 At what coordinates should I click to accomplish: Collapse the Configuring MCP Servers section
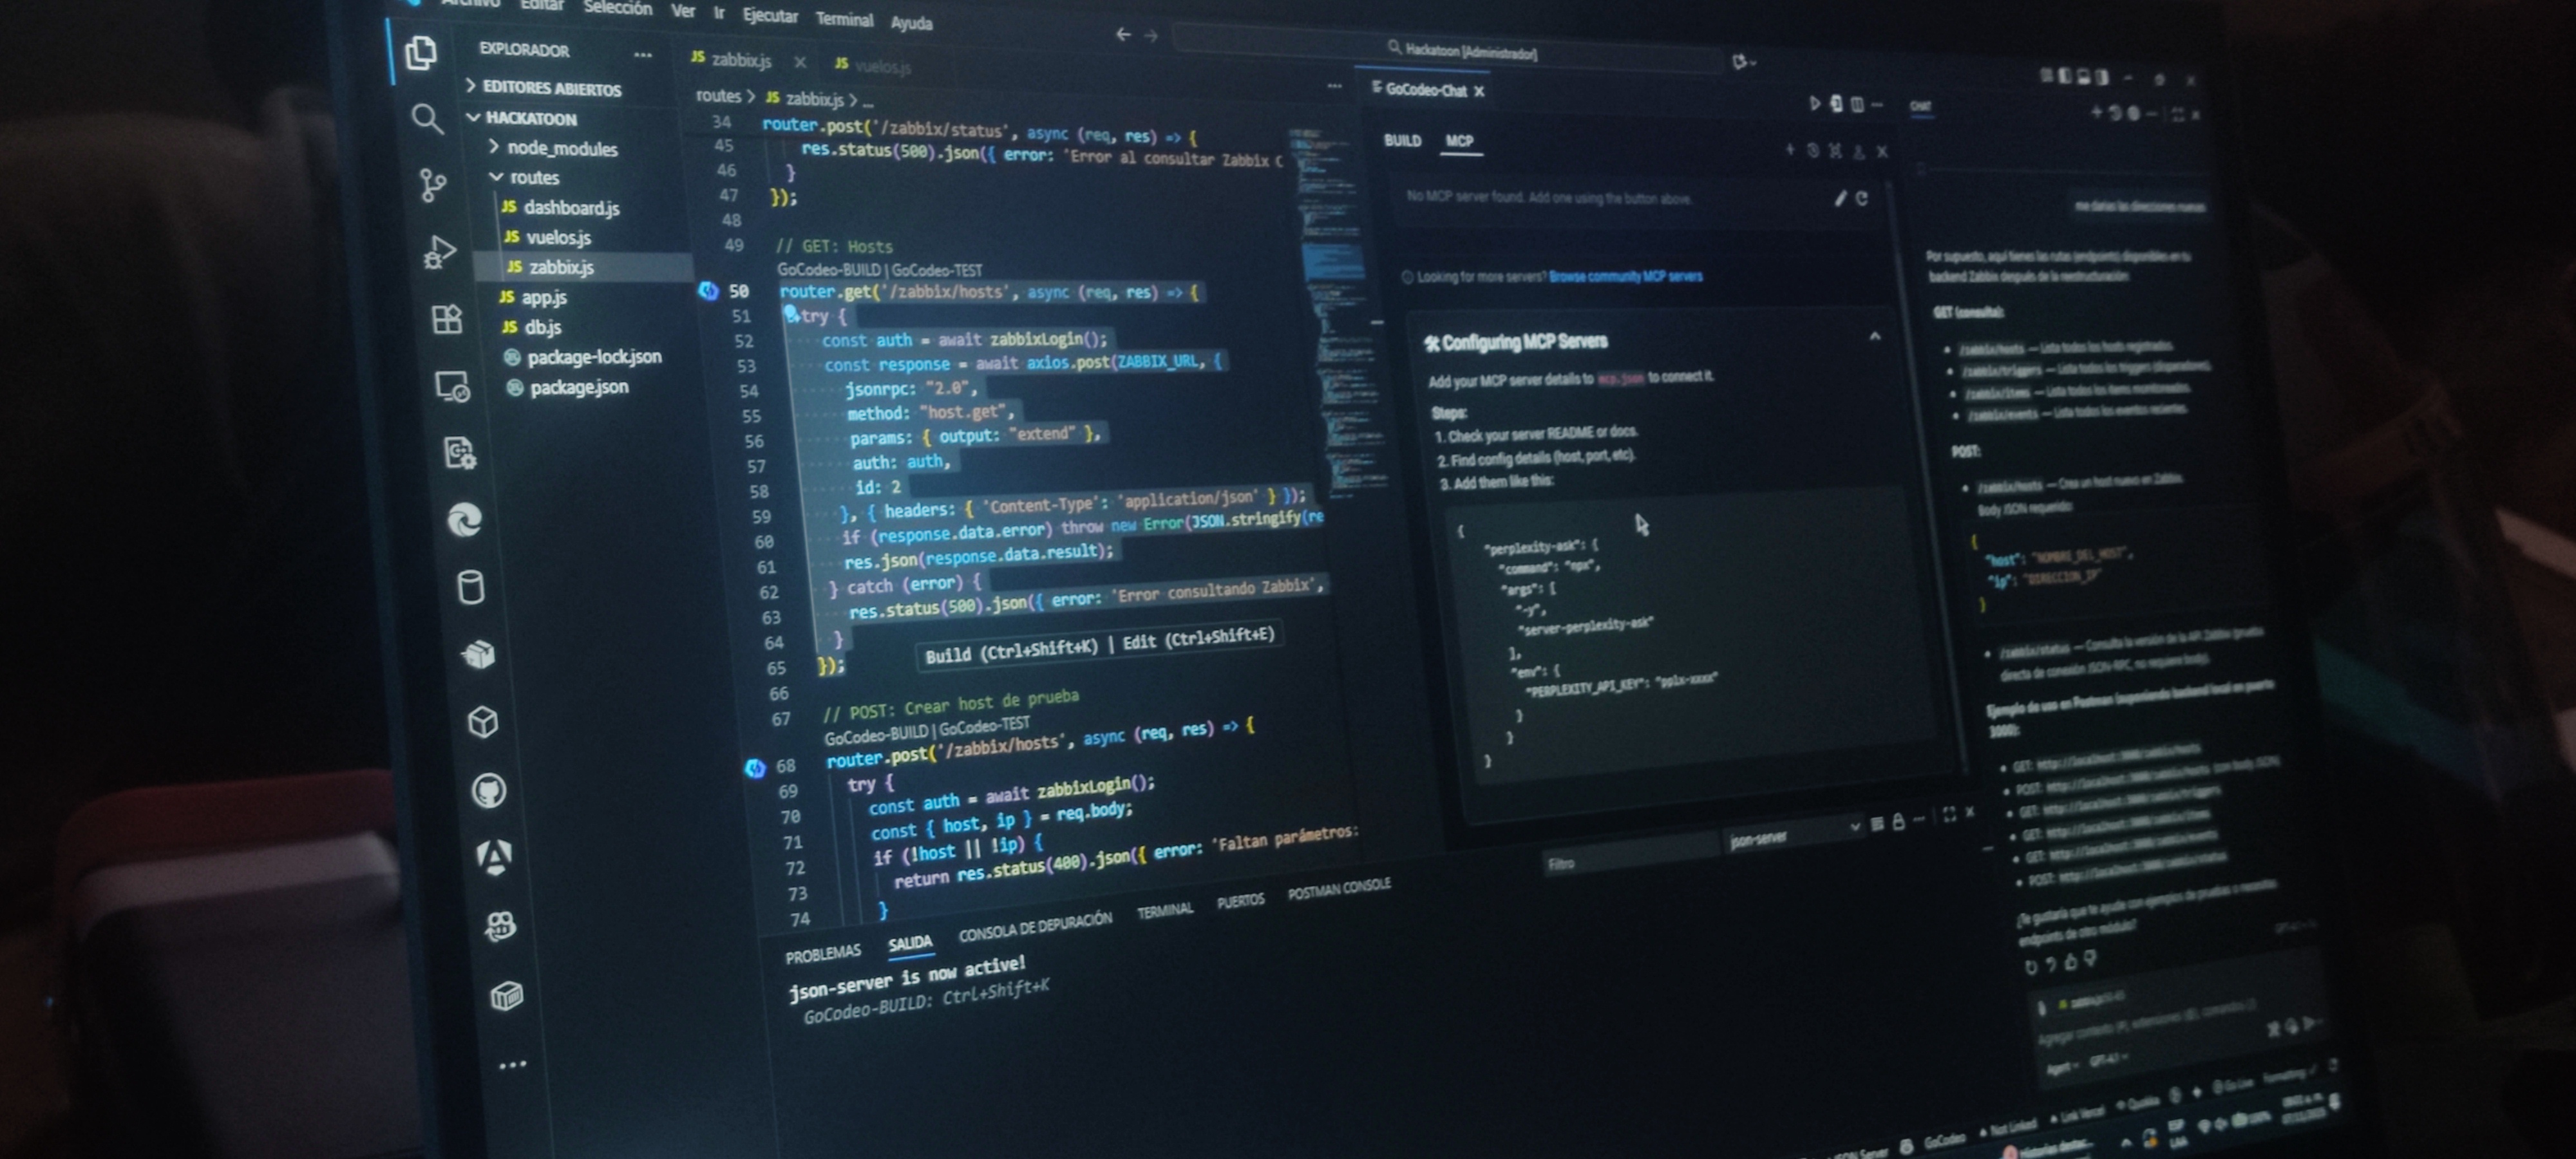point(1875,337)
